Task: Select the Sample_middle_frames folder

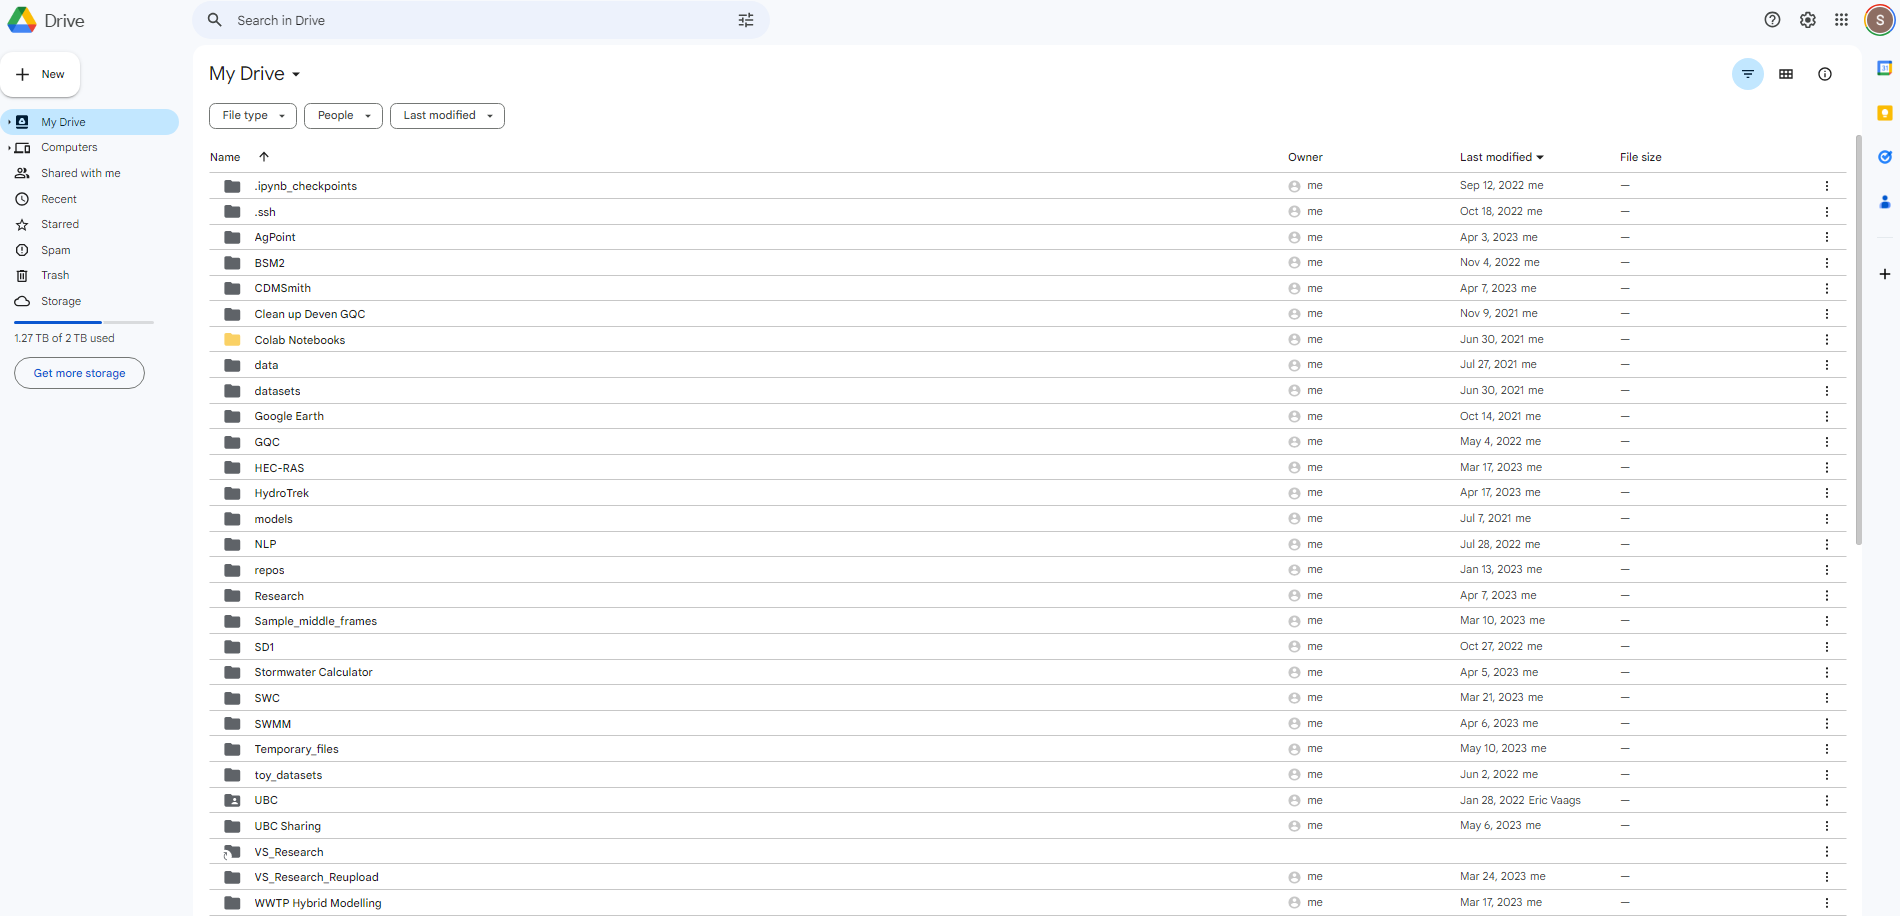Action: 1027,621
